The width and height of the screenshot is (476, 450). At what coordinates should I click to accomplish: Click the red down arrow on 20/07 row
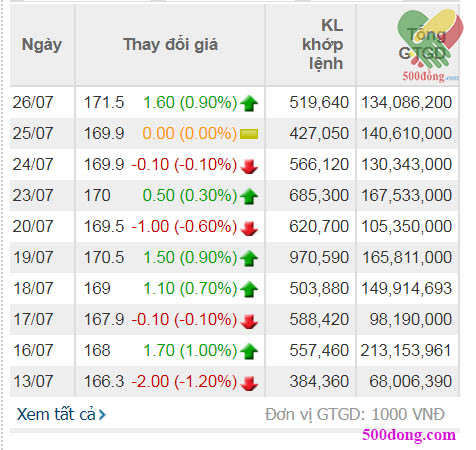tap(249, 228)
